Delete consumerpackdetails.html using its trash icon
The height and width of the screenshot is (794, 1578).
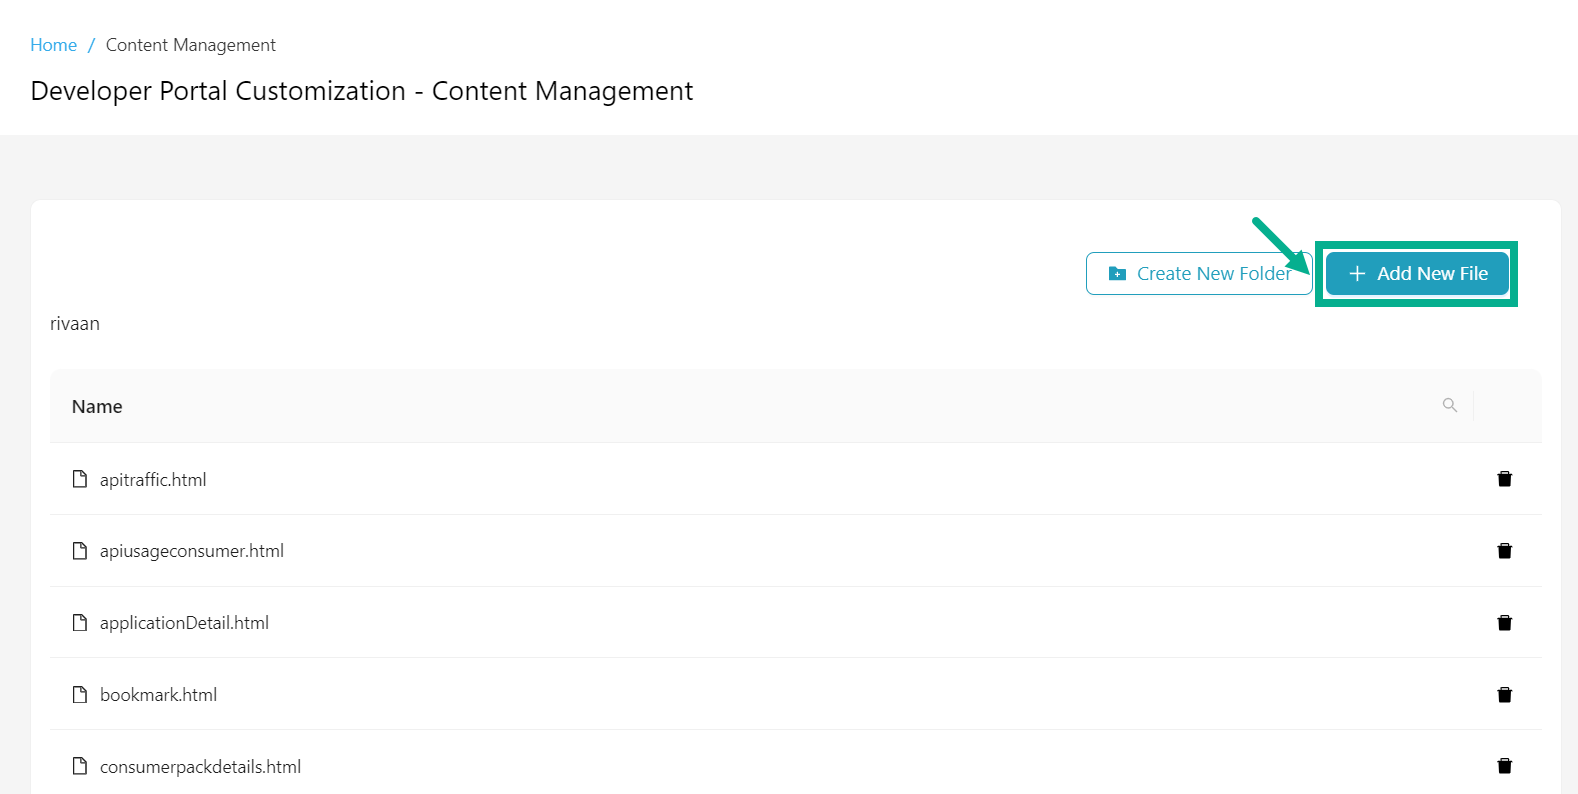(x=1504, y=765)
